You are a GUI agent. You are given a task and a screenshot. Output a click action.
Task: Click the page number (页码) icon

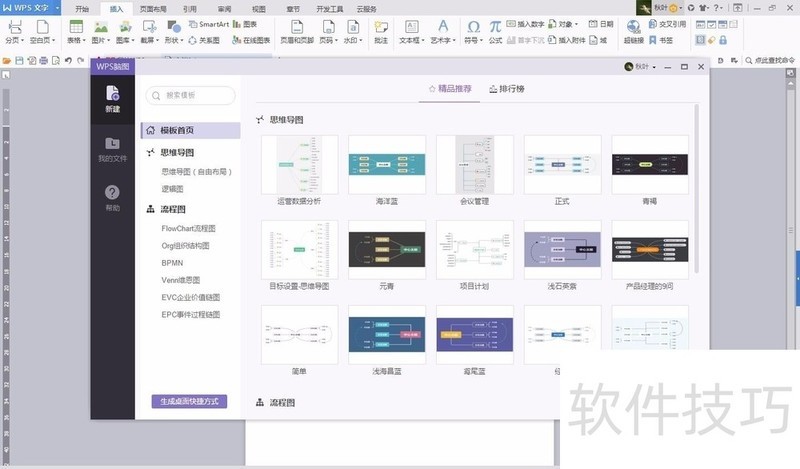pos(328,27)
